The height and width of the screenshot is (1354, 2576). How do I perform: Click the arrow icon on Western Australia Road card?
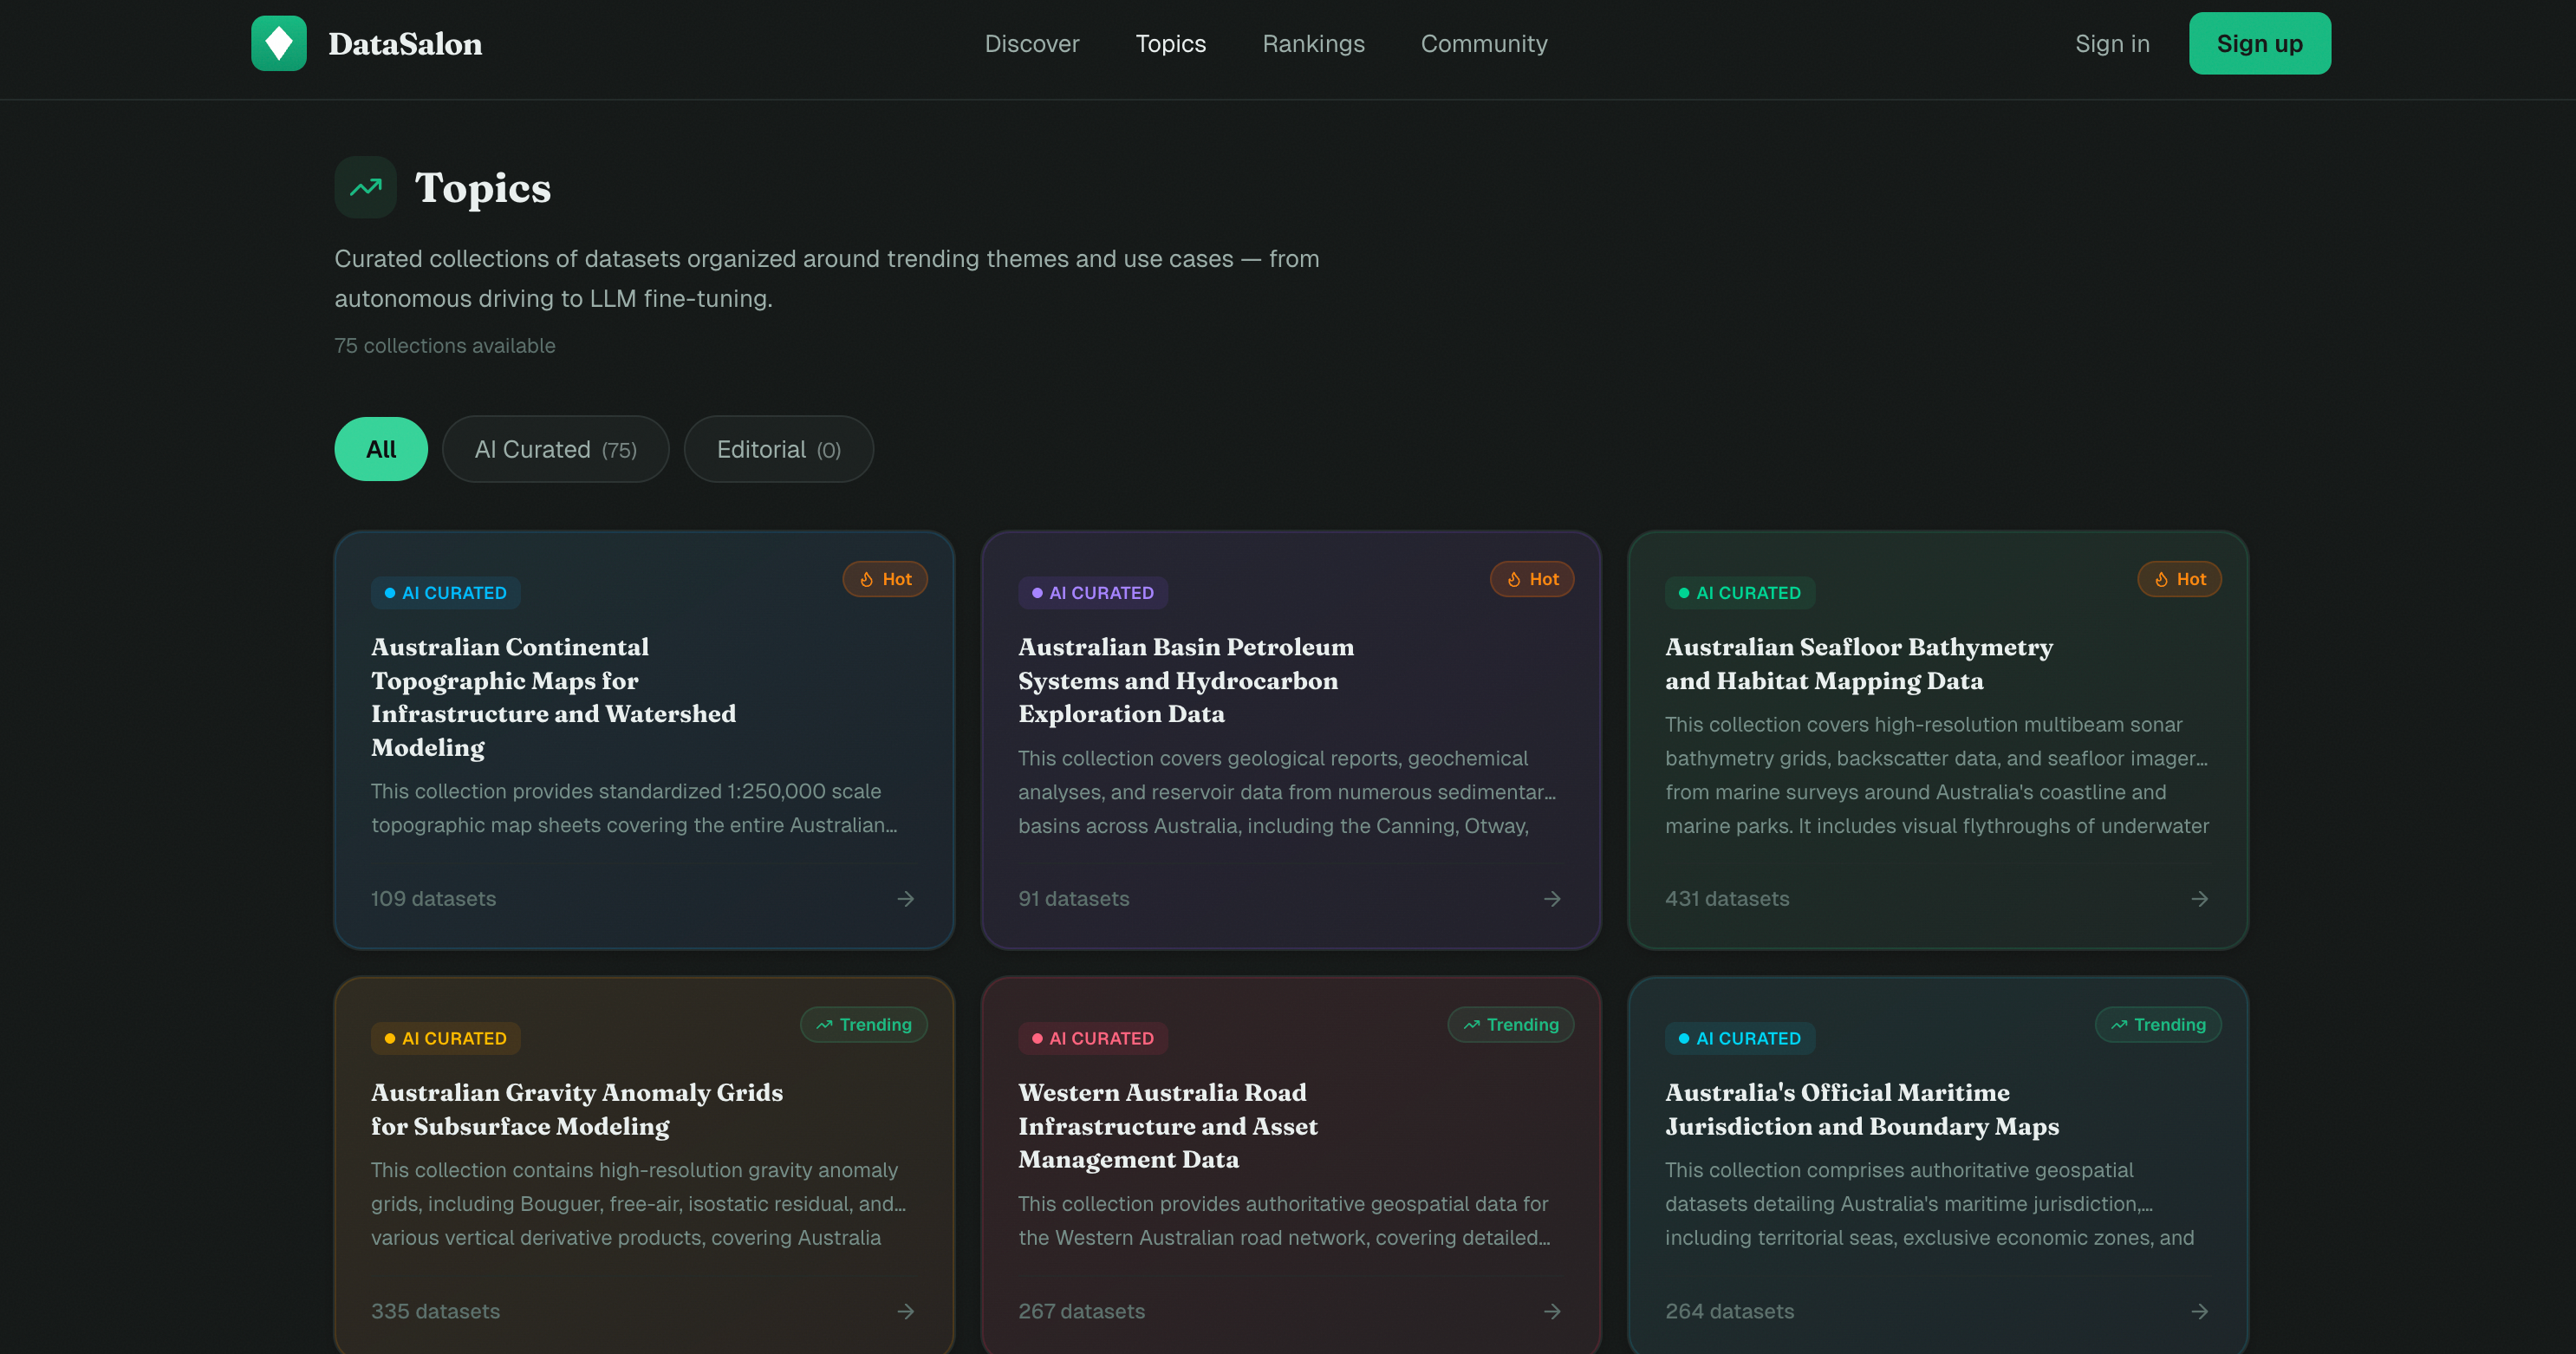pos(1552,1311)
